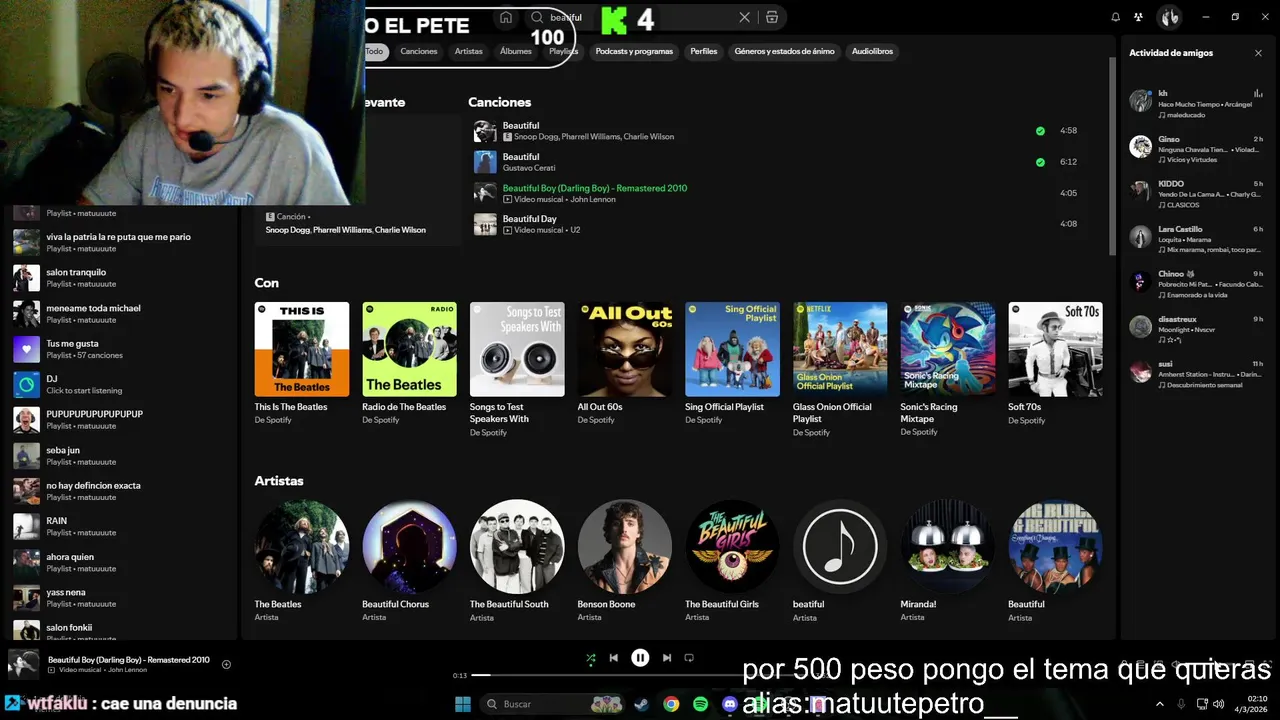Open The Beautiful Girls artist
1280x720 pixels.
[x=732, y=562]
